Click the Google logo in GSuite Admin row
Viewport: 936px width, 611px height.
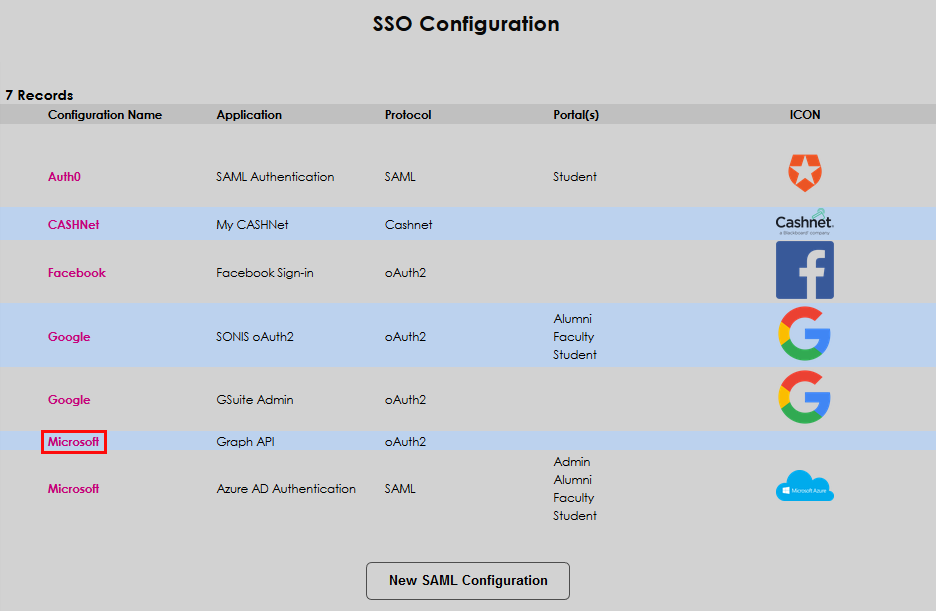[804, 398]
